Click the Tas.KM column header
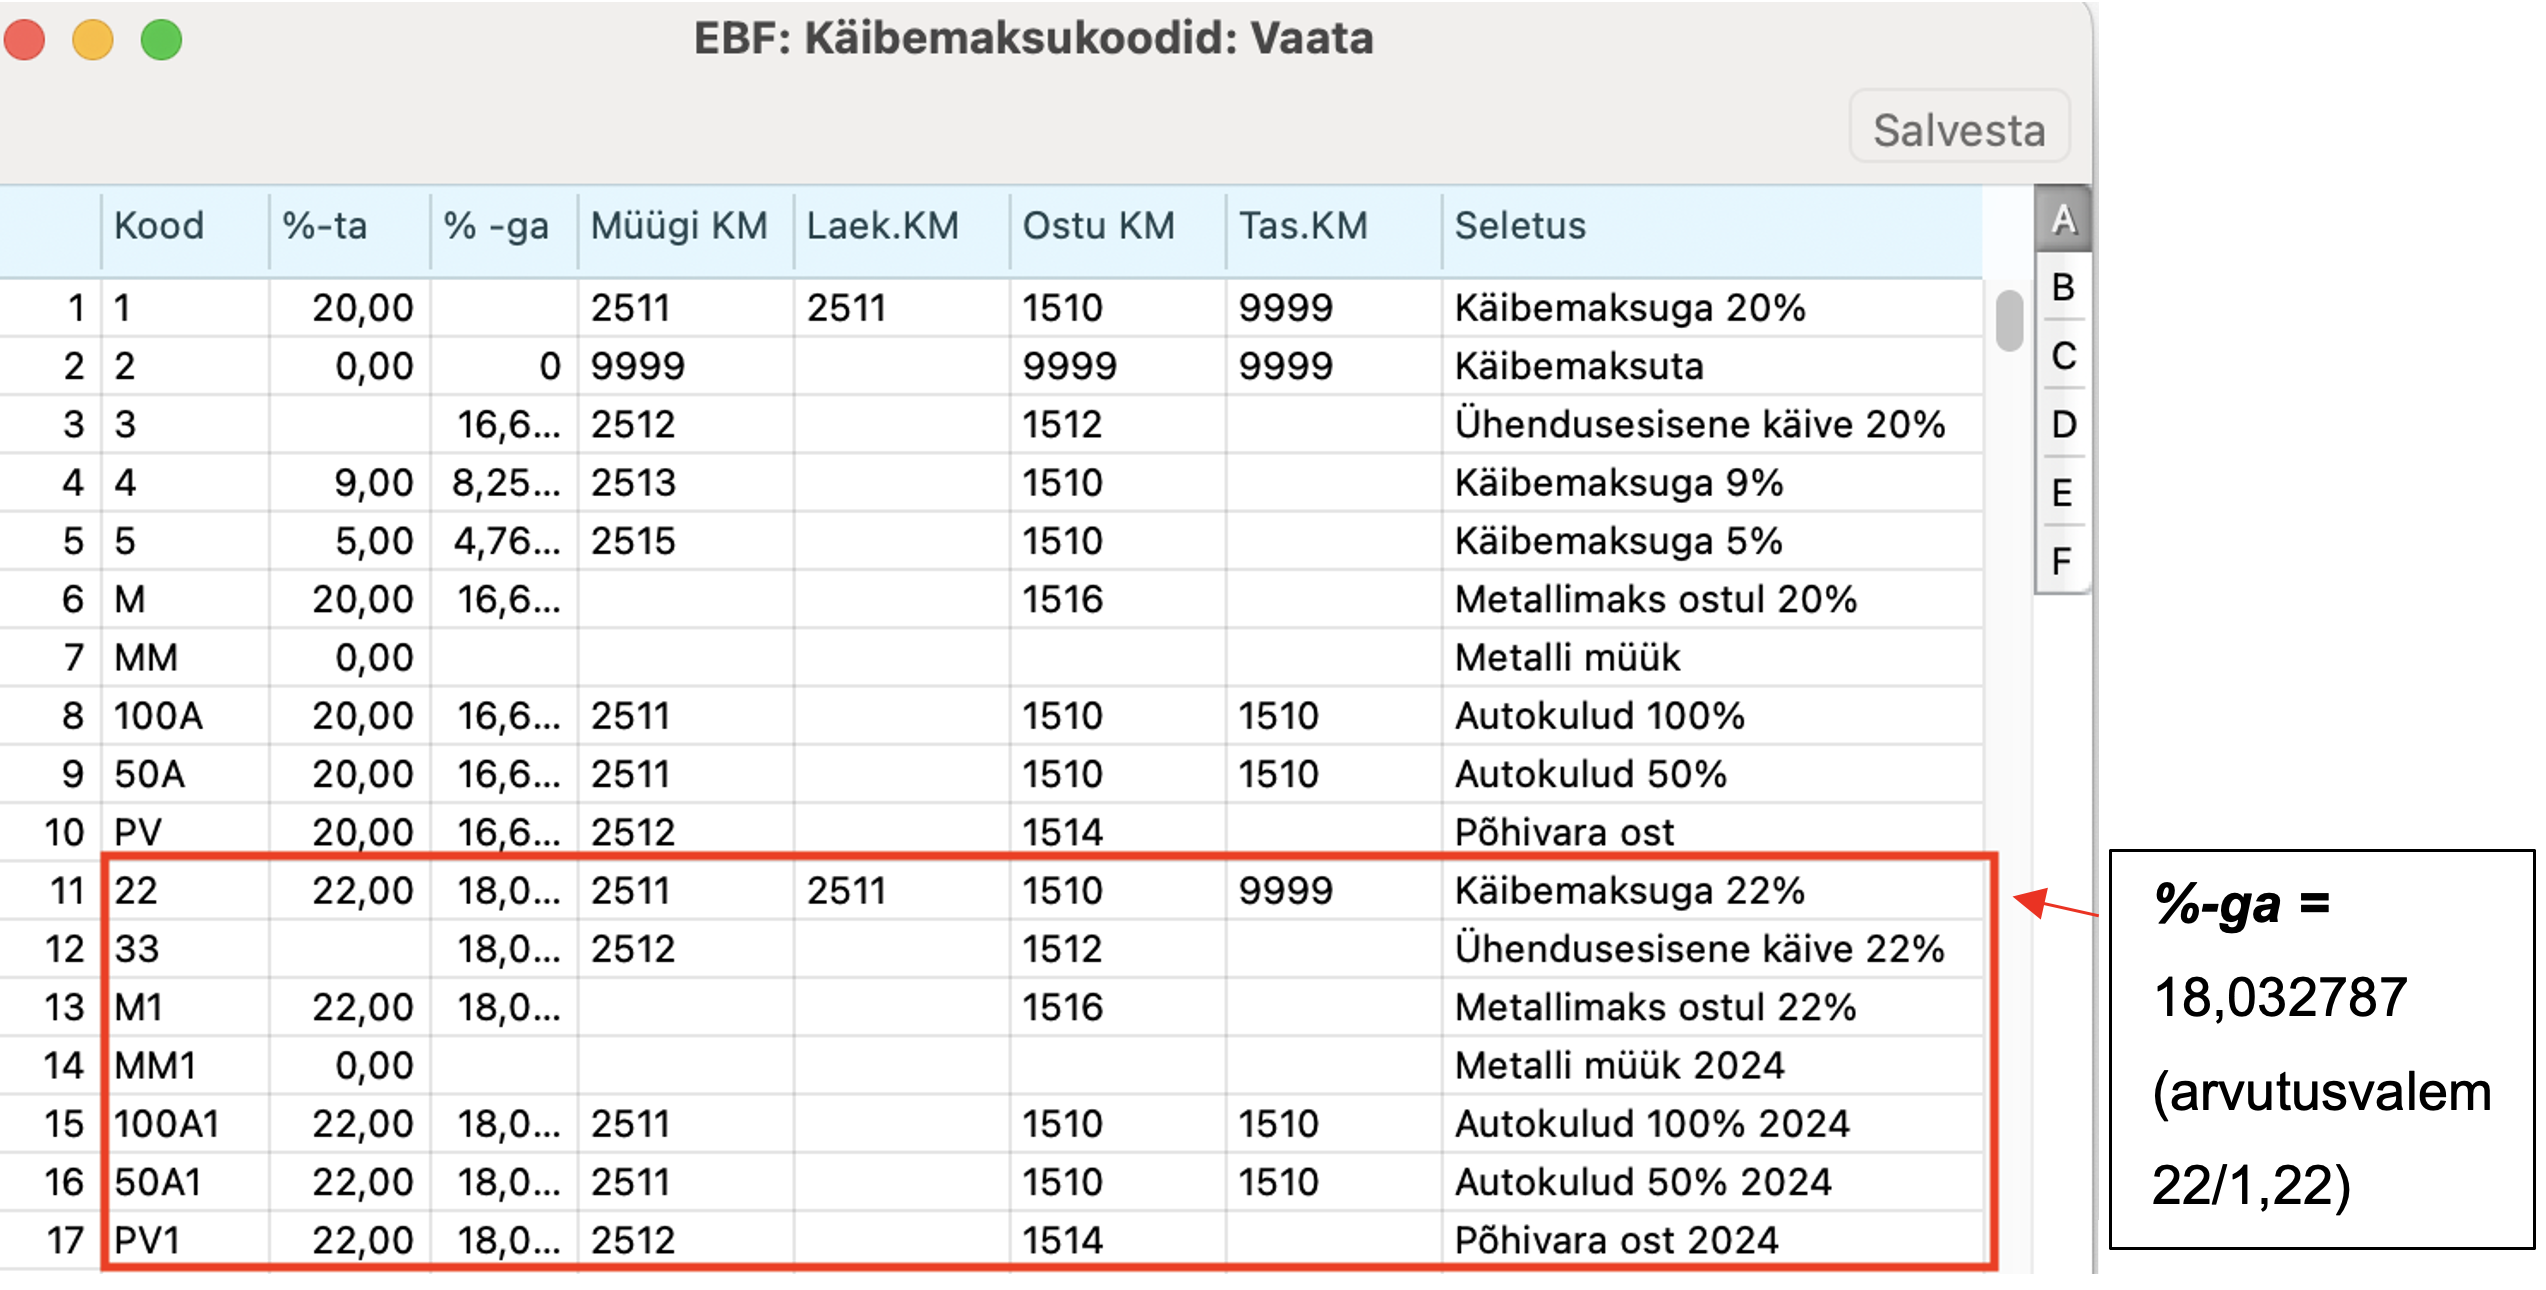2546x1290 pixels. tap(1333, 226)
